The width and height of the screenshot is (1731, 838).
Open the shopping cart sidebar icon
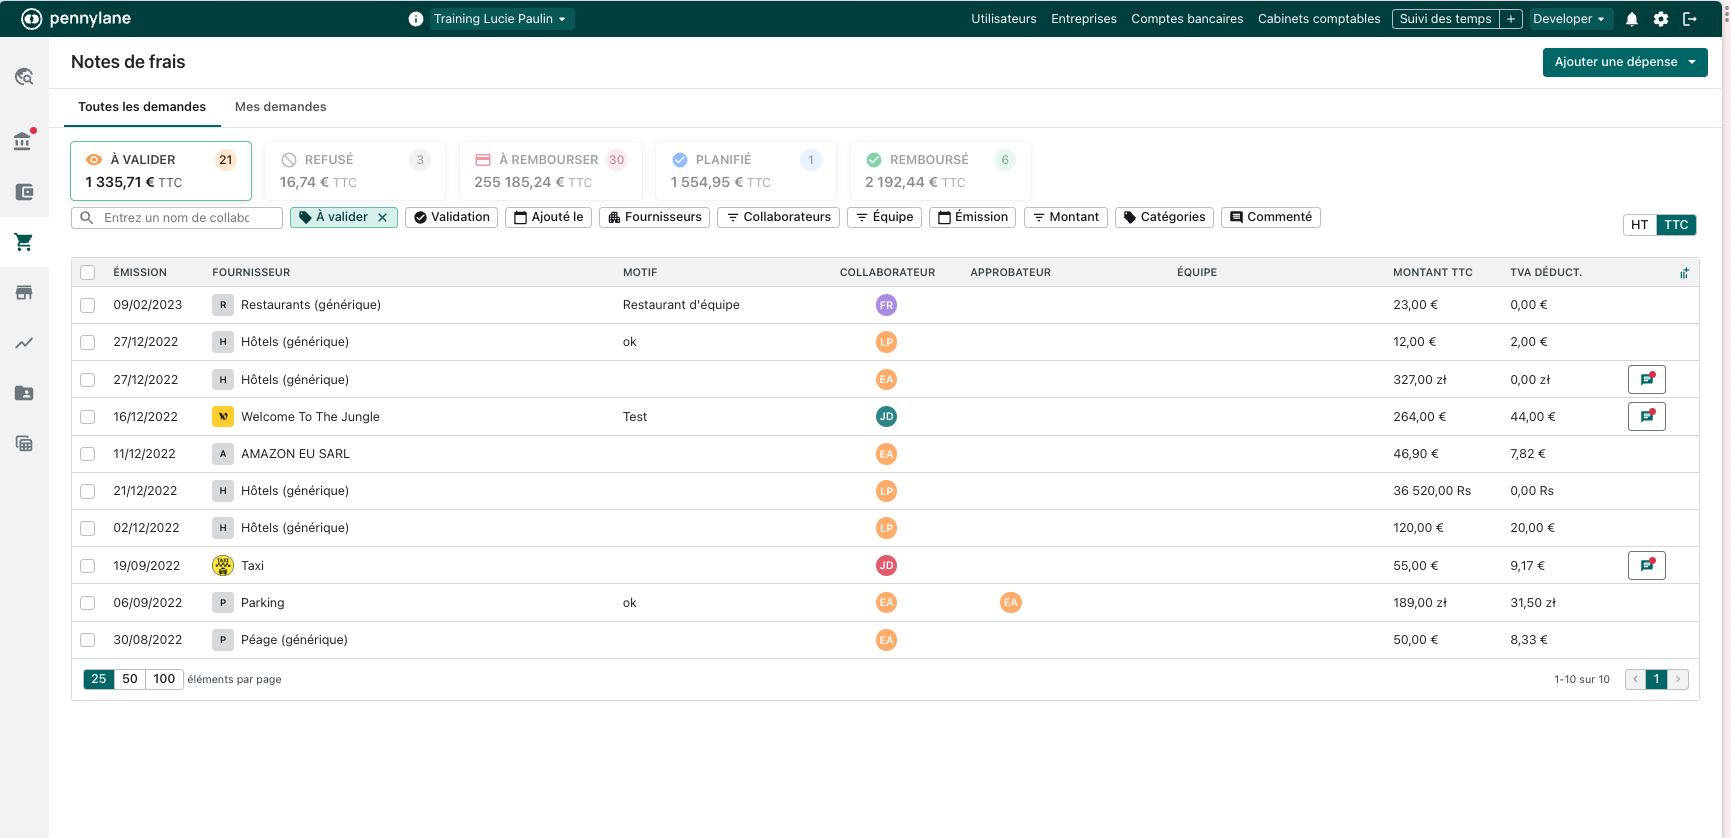[x=24, y=242]
